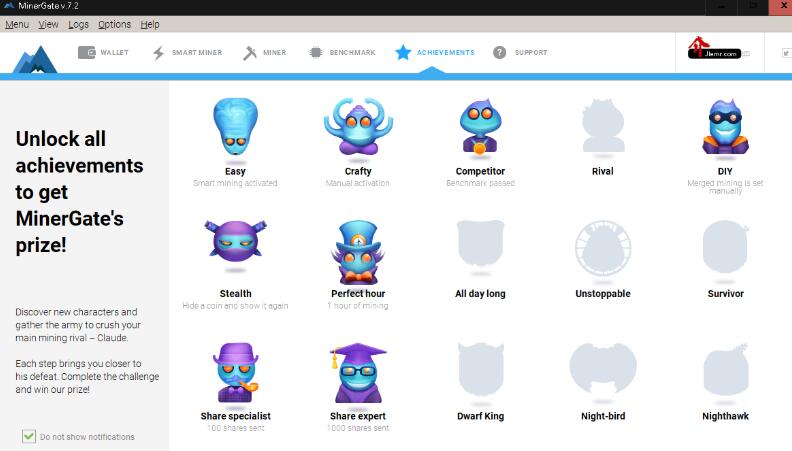The image size is (792, 451).
Task: Click 'Hide a coin and show it again'
Action: (x=235, y=306)
